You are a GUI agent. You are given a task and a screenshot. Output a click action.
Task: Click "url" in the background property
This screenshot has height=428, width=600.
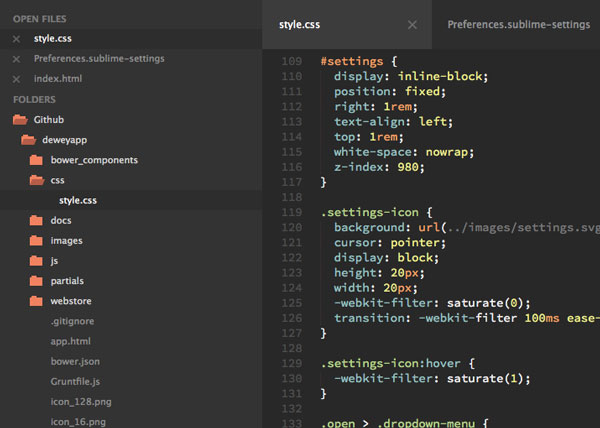click(429, 228)
